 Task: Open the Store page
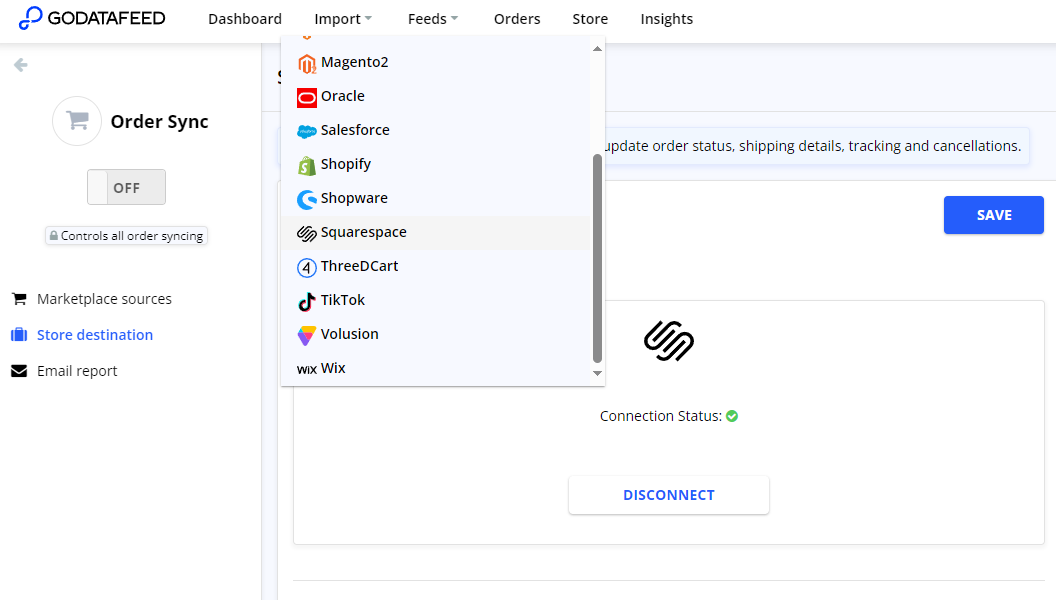click(x=590, y=19)
